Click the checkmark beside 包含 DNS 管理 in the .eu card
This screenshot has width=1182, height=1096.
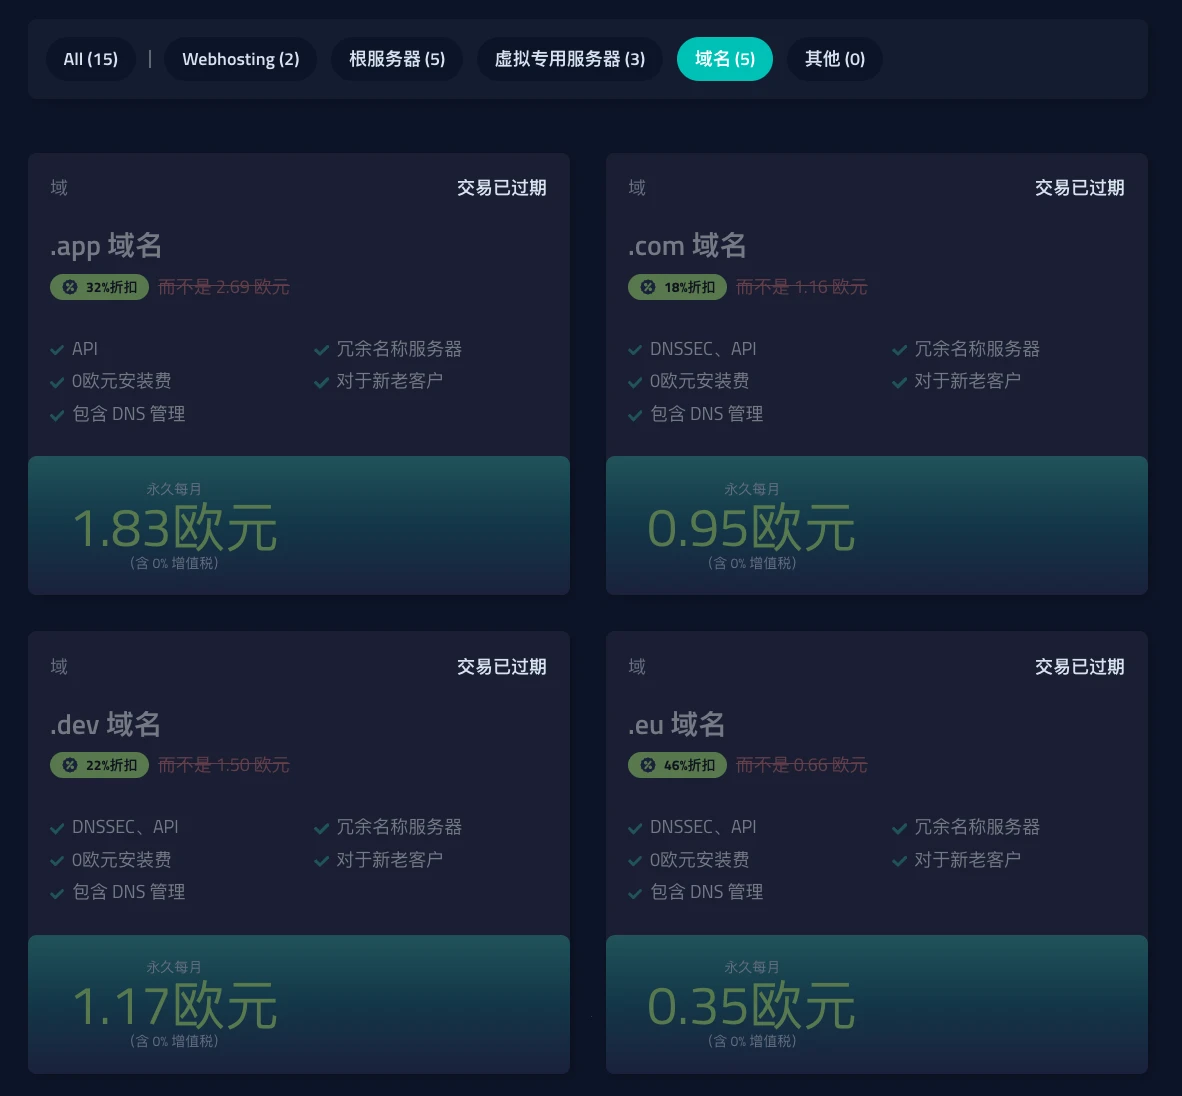click(x=635, y=893)
